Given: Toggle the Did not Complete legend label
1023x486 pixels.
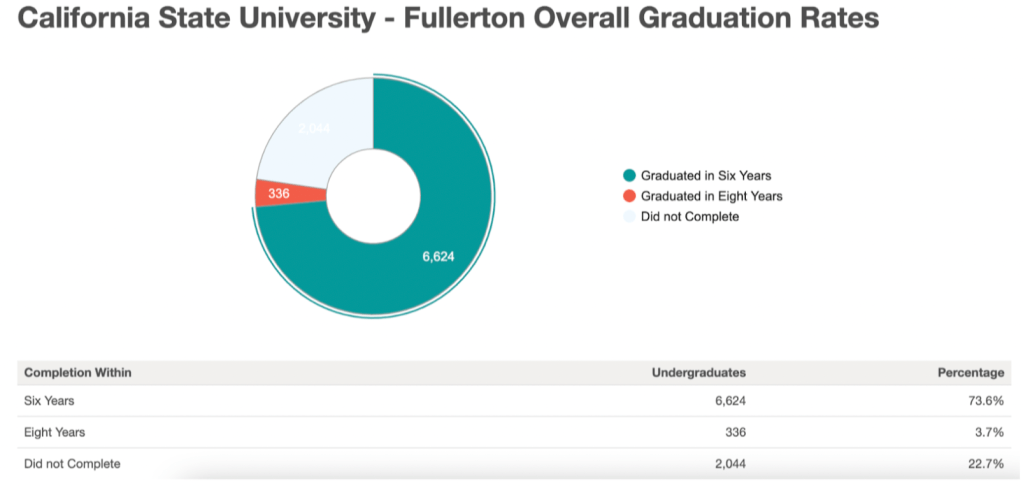Looking at the screenshot, I should coord(689,216).
